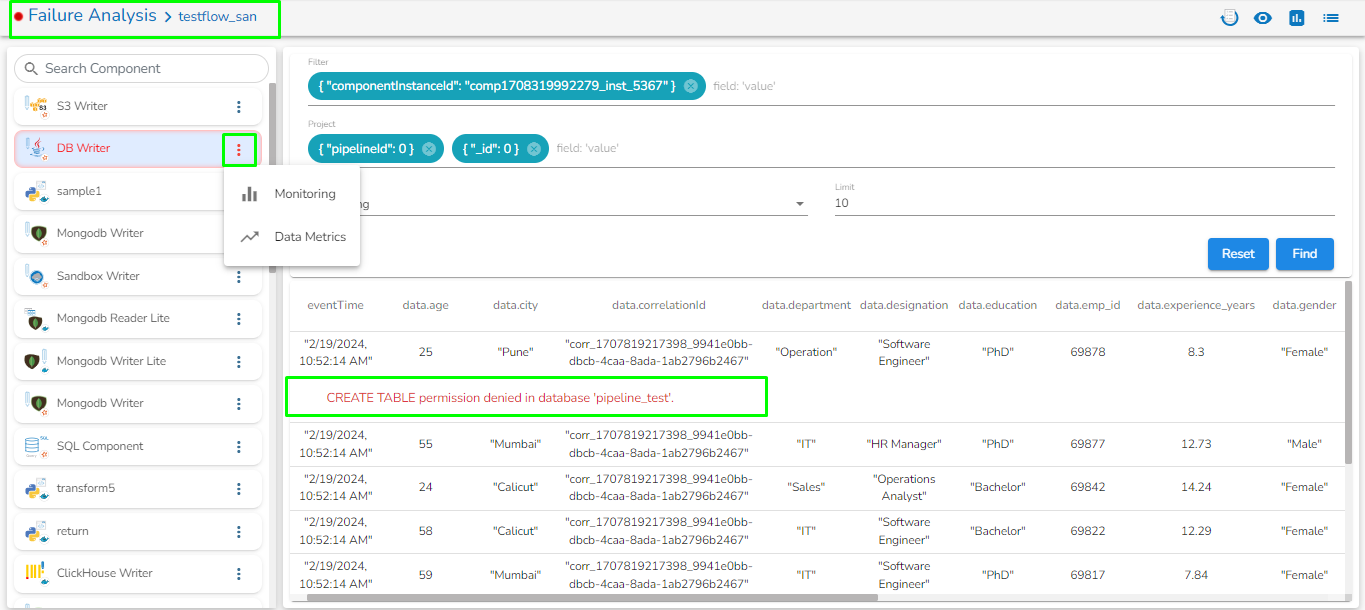Image resolution: width=1365 pixels, height=610 pixels.
Task: Click the log scroll icon in header
Action: point(1230,18)
